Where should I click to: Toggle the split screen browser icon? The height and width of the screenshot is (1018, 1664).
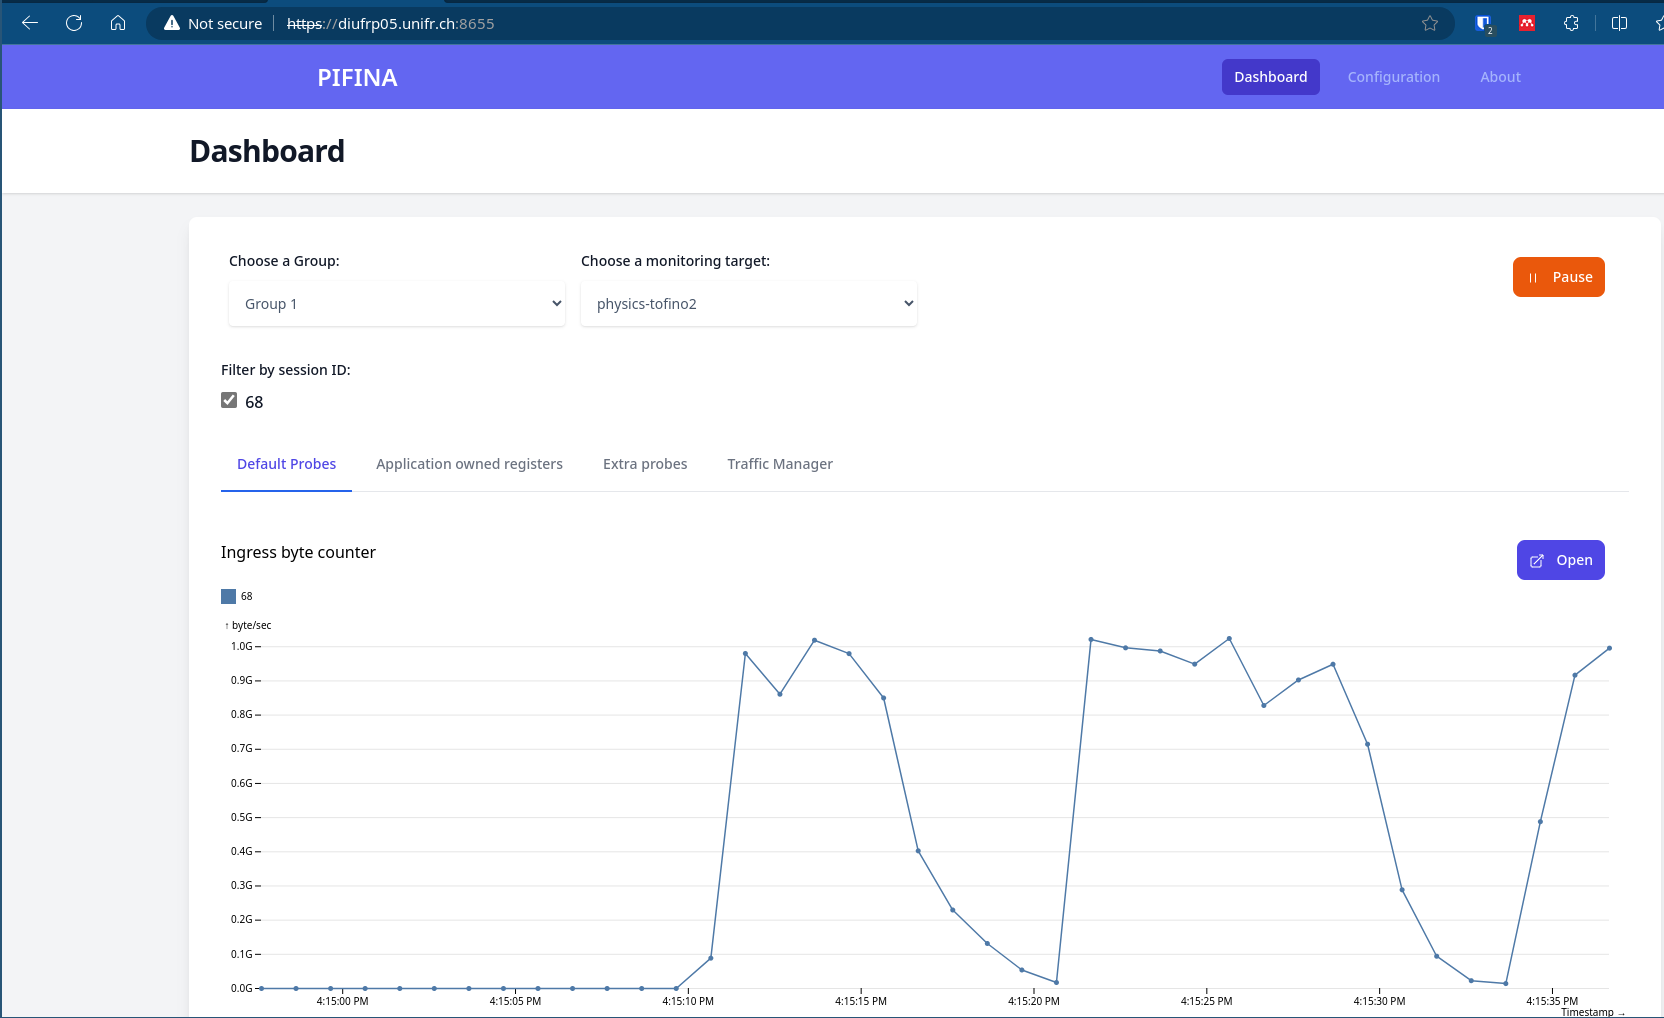tap(1619, 23)
